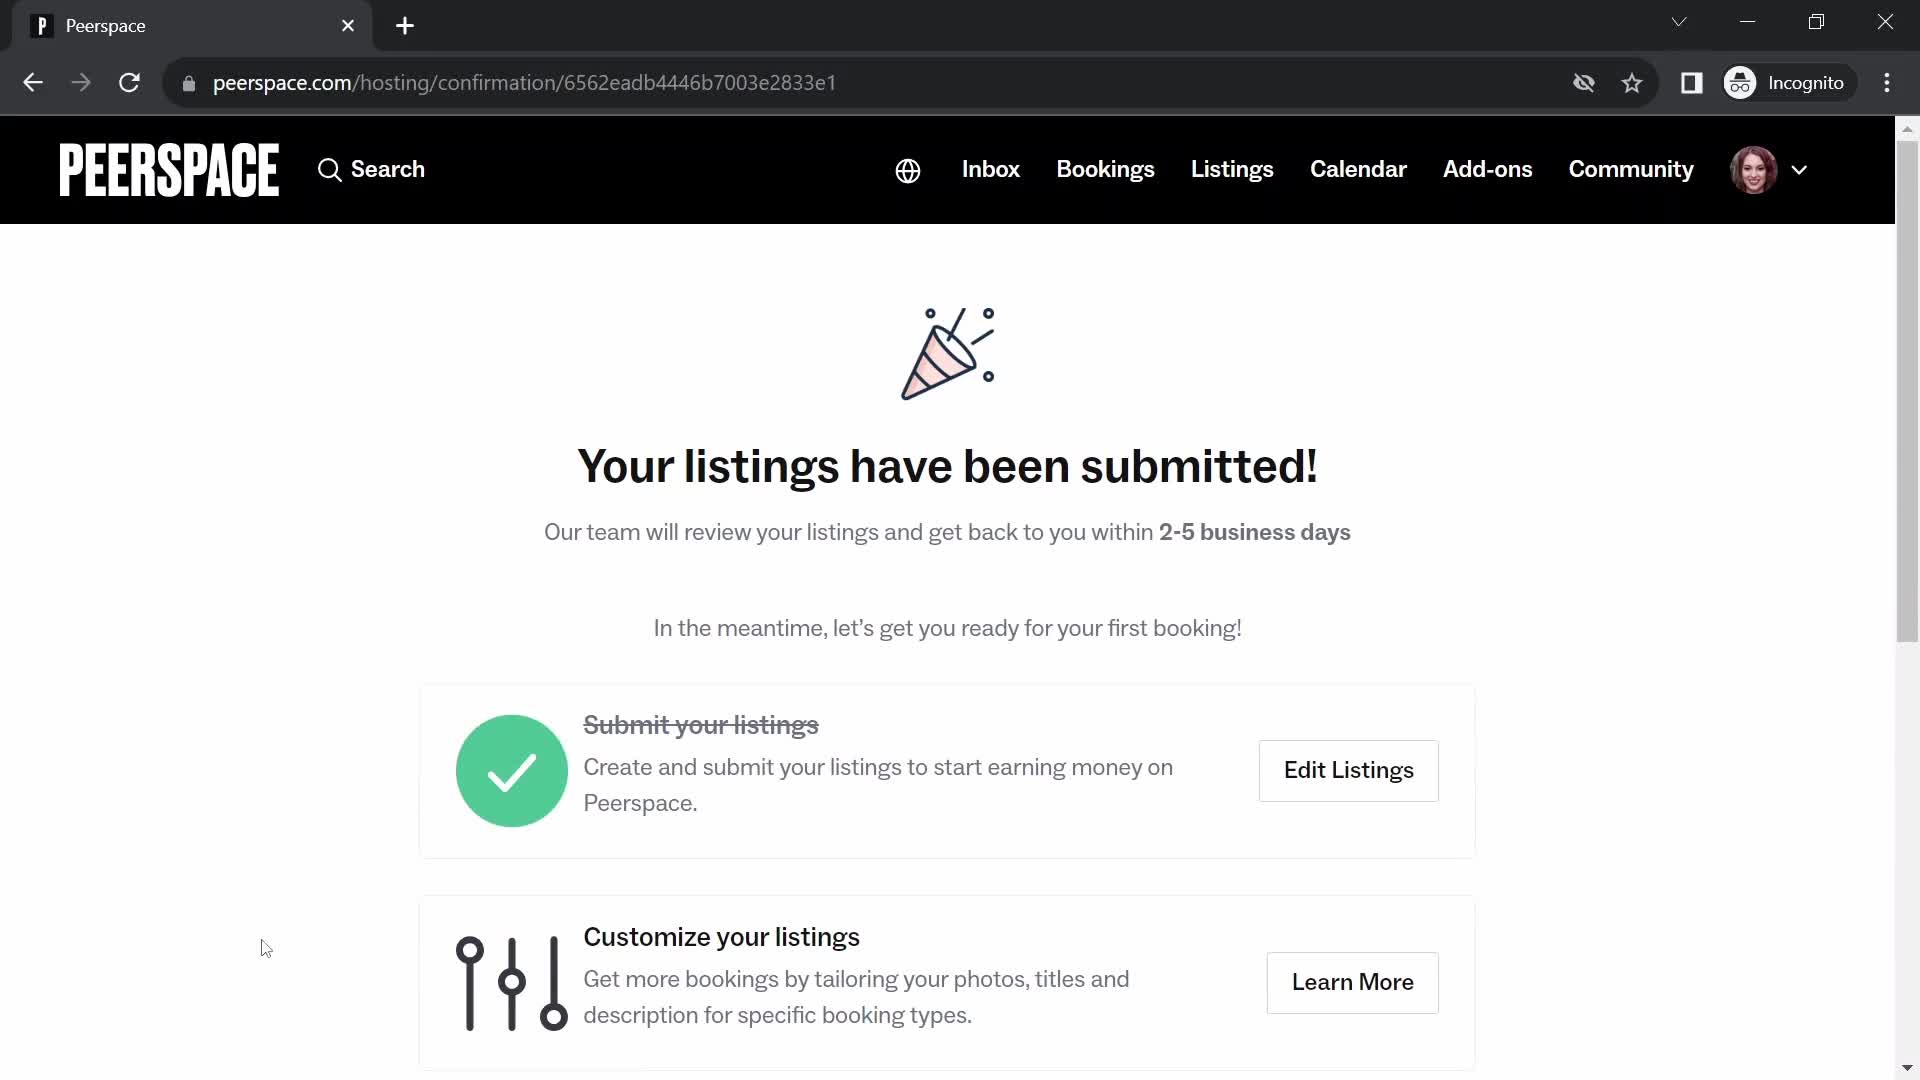Click the Edit Listings button
1920x1080 pixels.
1349,770
